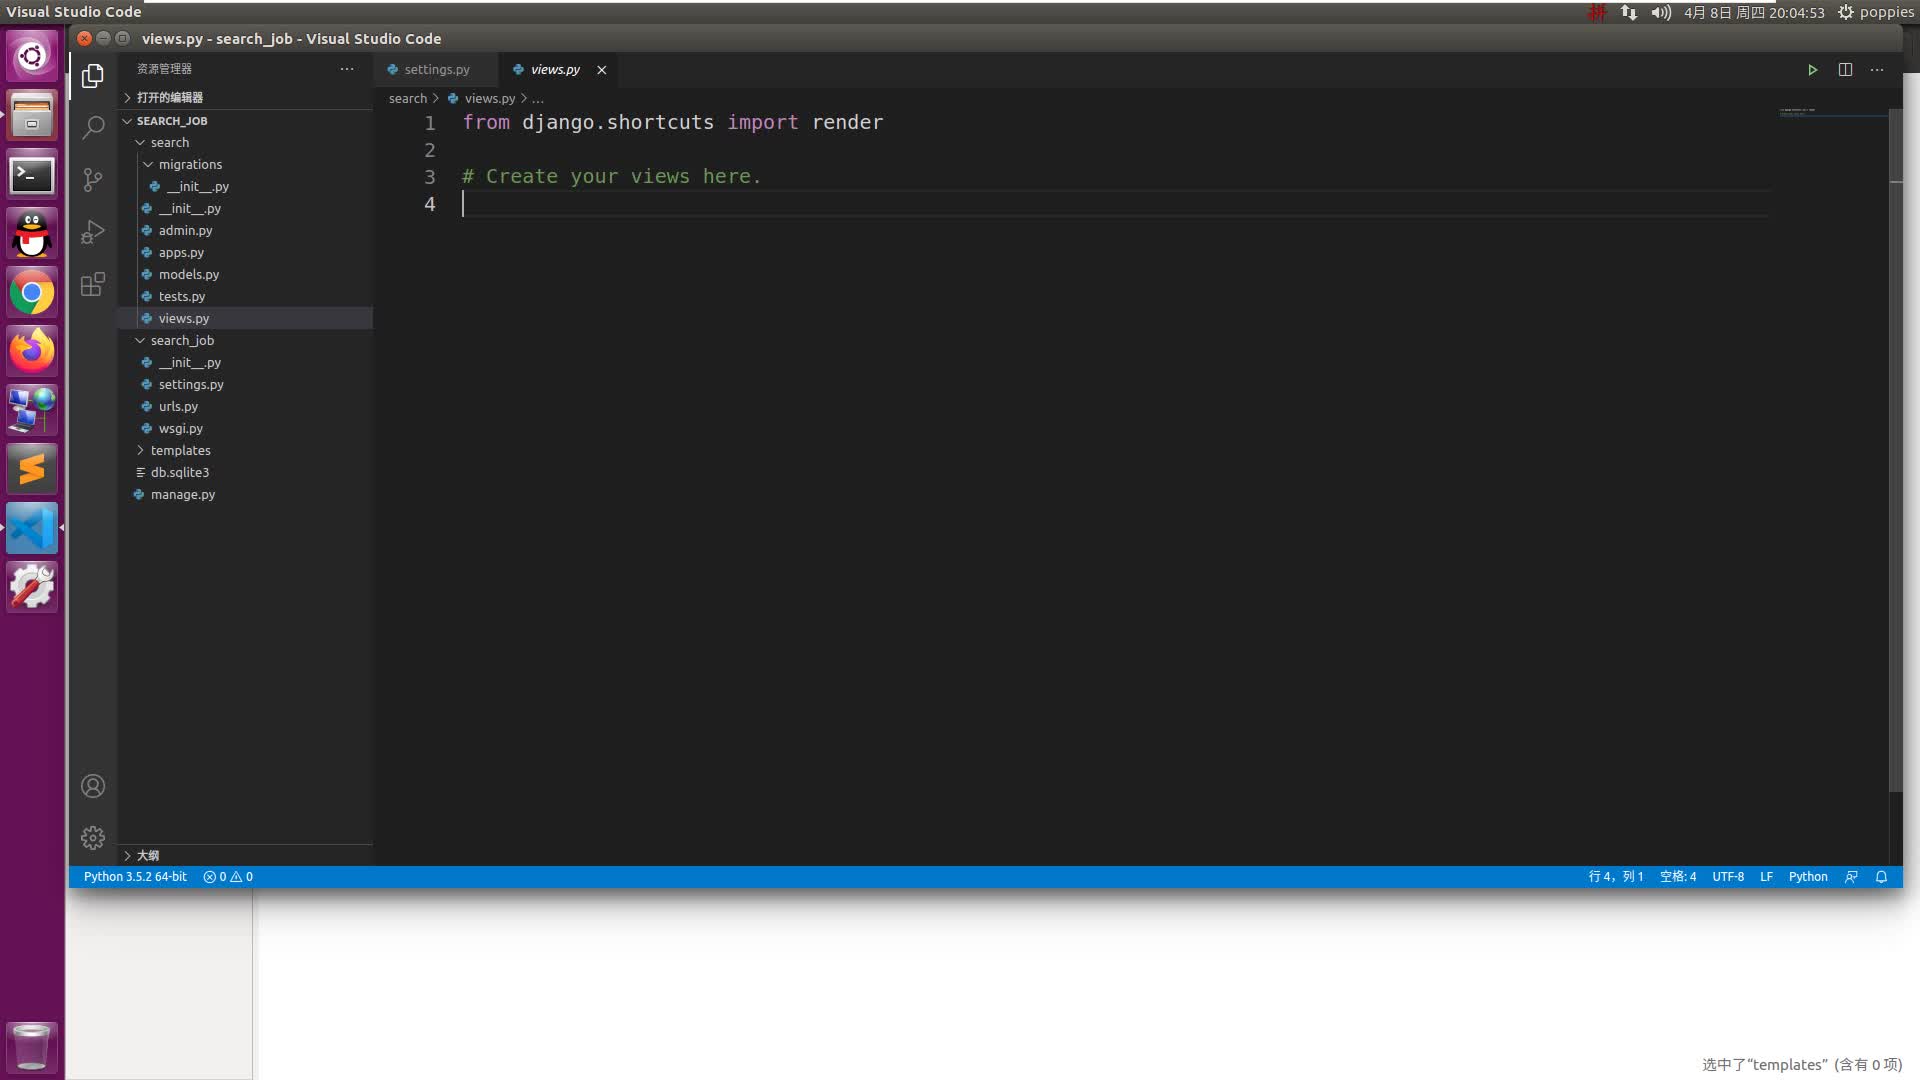Viewport: 1920px width, 1080px height.
Task: Open Sublime Text from the launcher
Action: point(32,469)
